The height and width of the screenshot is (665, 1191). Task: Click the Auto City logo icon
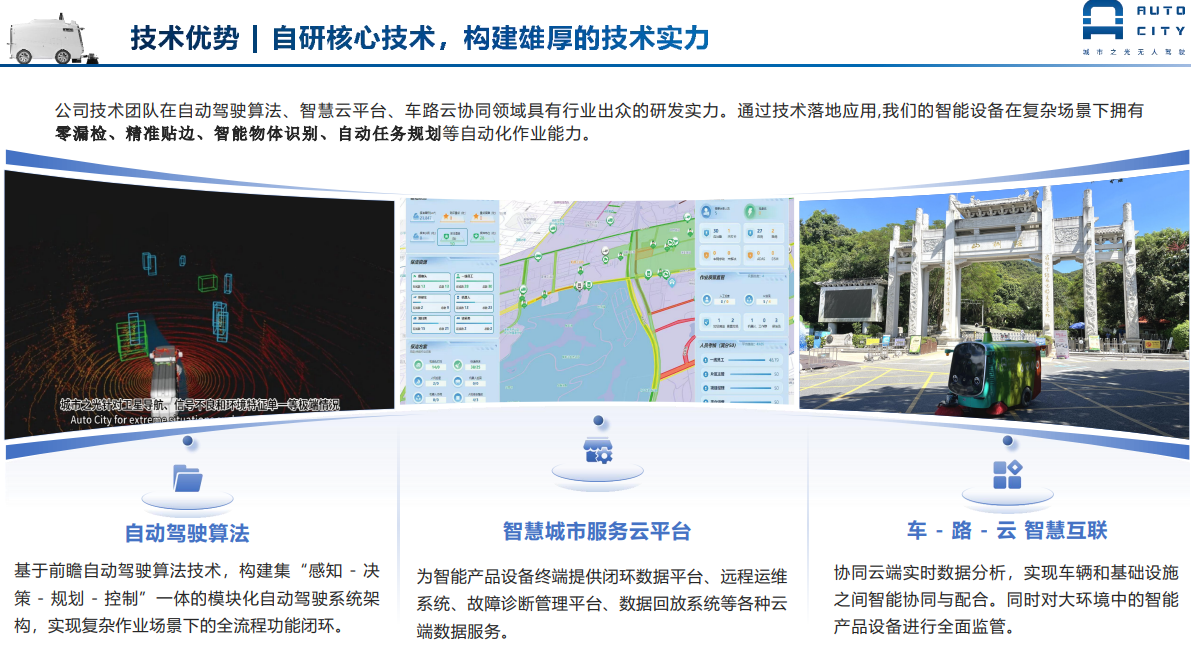coord(1102,21)
